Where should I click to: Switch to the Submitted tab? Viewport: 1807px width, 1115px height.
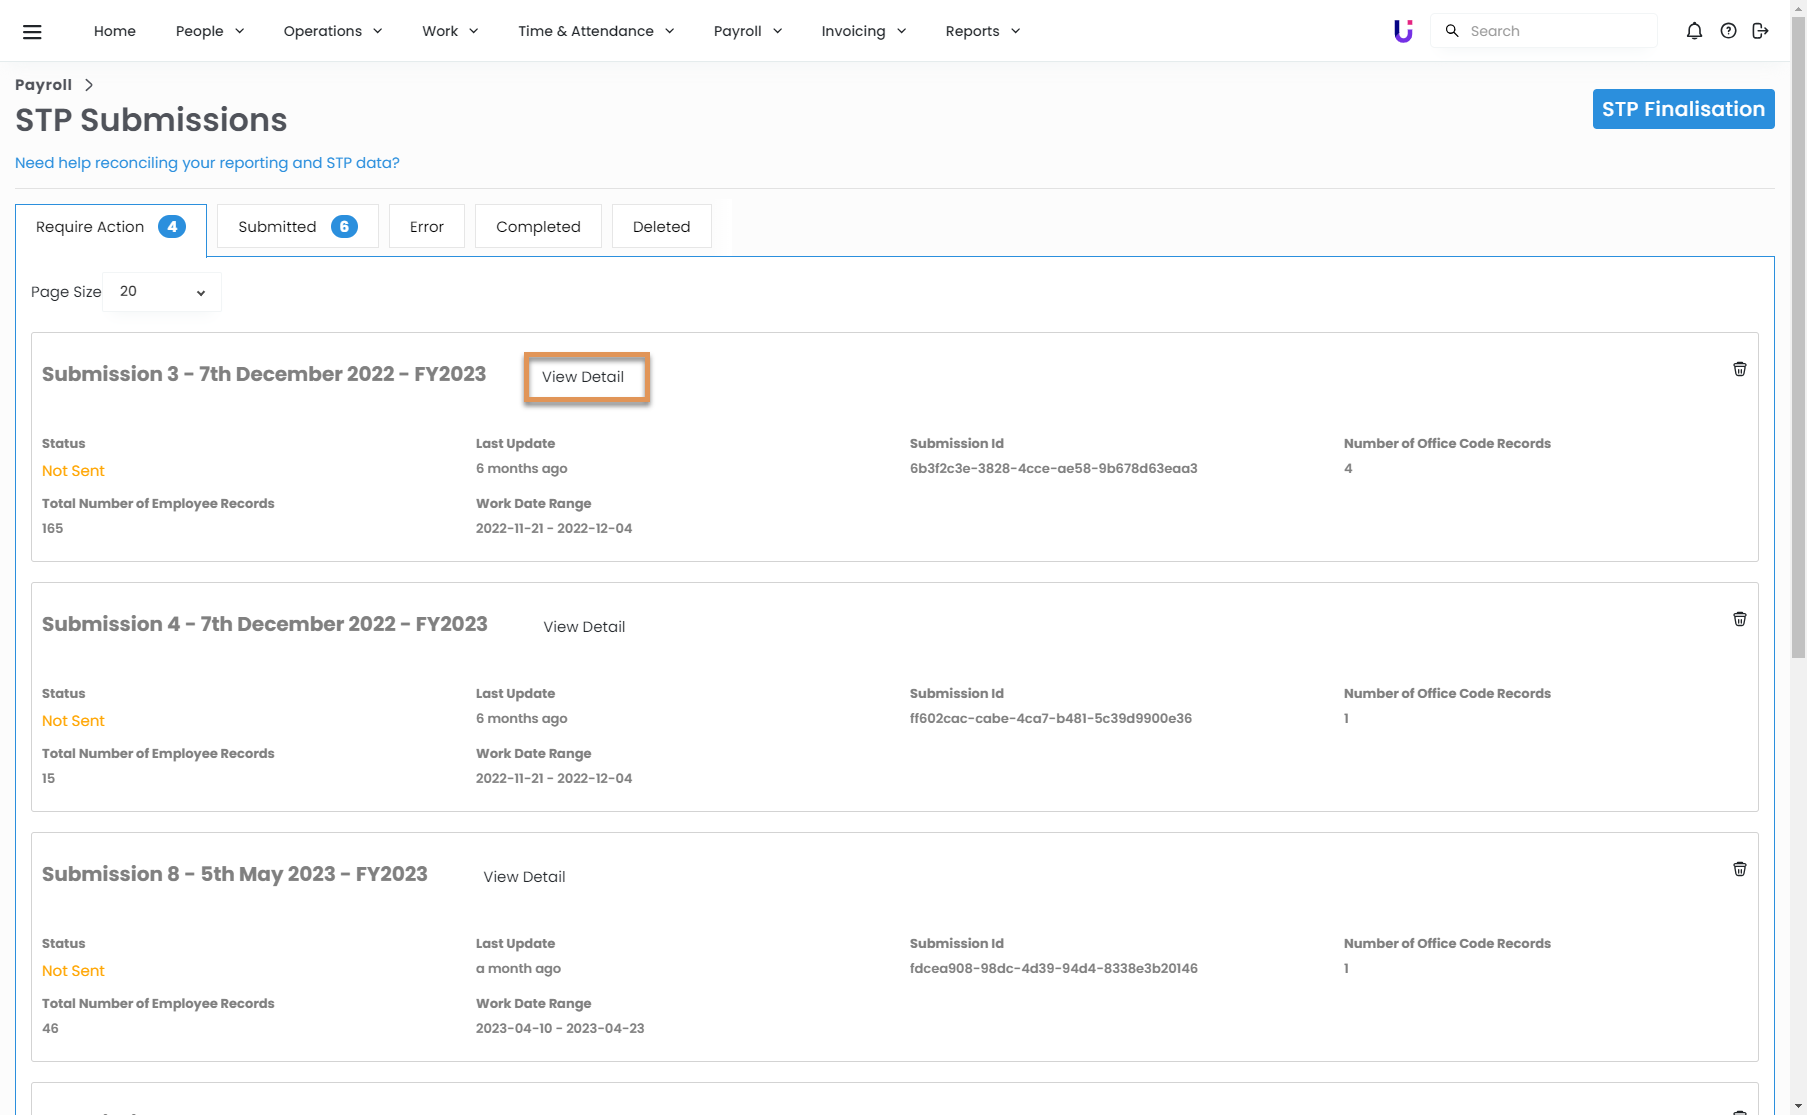pyautogui.click(x=297, y=227)
